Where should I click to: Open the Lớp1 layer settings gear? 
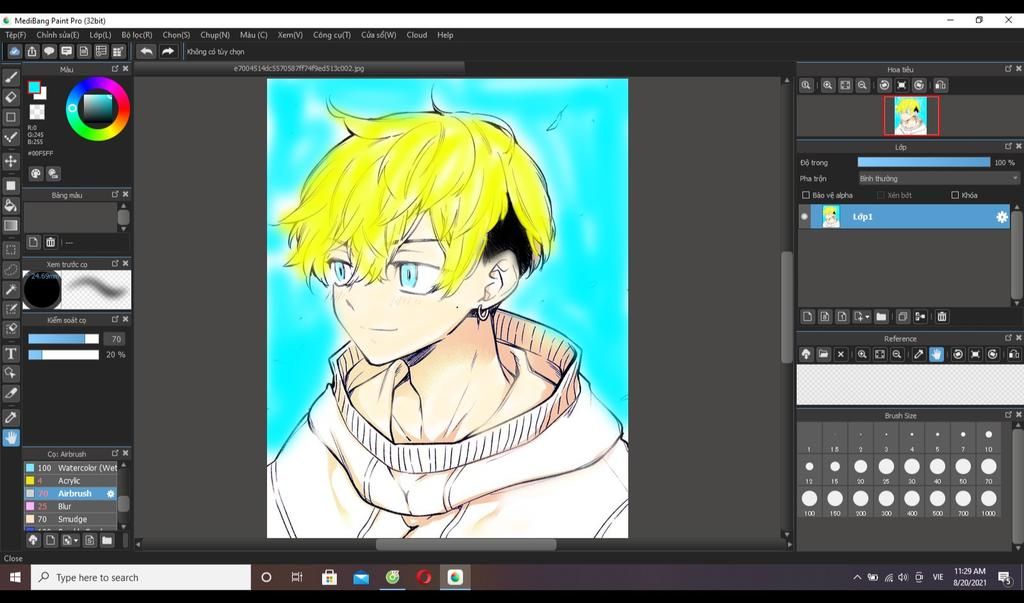tap(1002, 217)
